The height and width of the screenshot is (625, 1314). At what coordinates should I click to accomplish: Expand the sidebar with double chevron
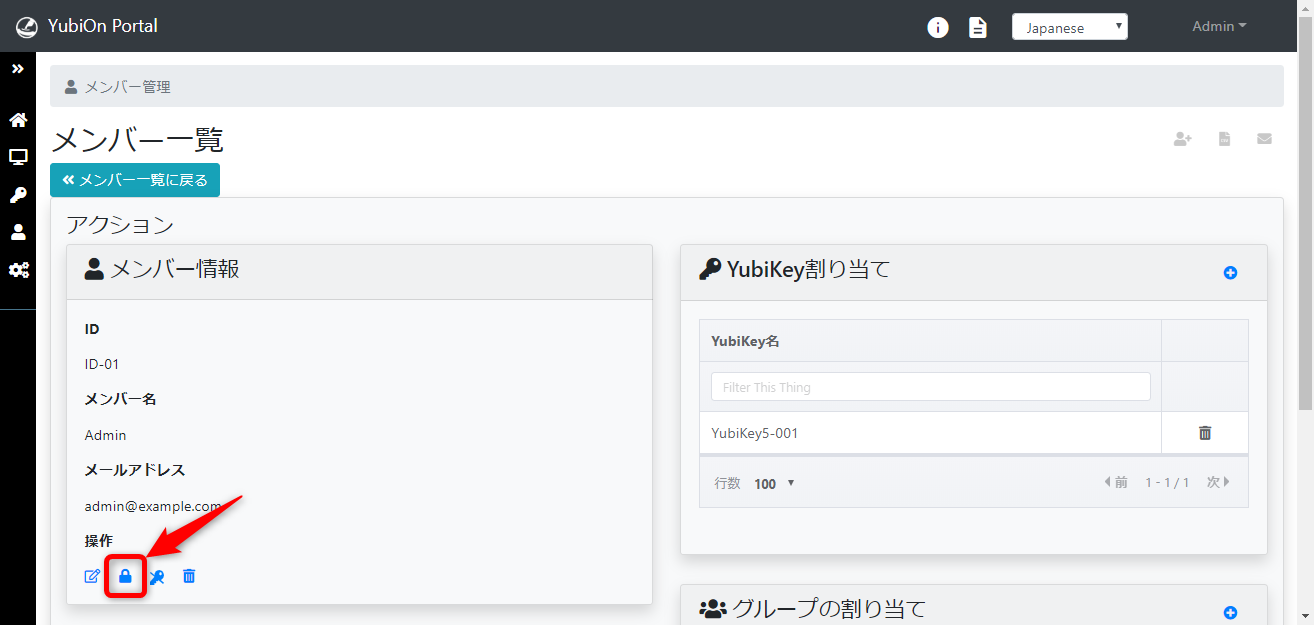click(x=18, y=69)
